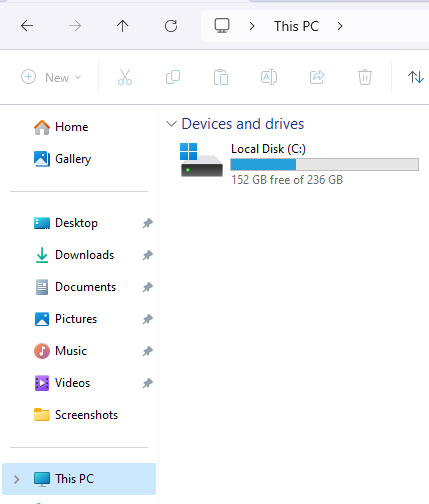Click the Delete trash can icon
The image size is (429, 504).
(365, 77)
